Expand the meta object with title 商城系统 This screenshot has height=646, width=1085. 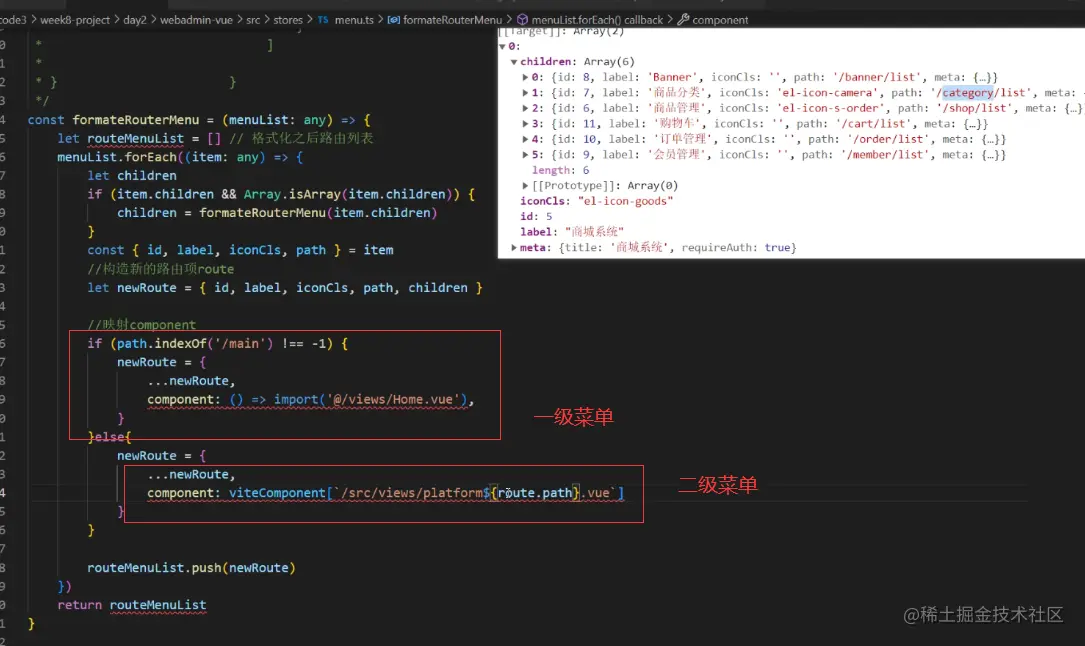pos(514,248)
